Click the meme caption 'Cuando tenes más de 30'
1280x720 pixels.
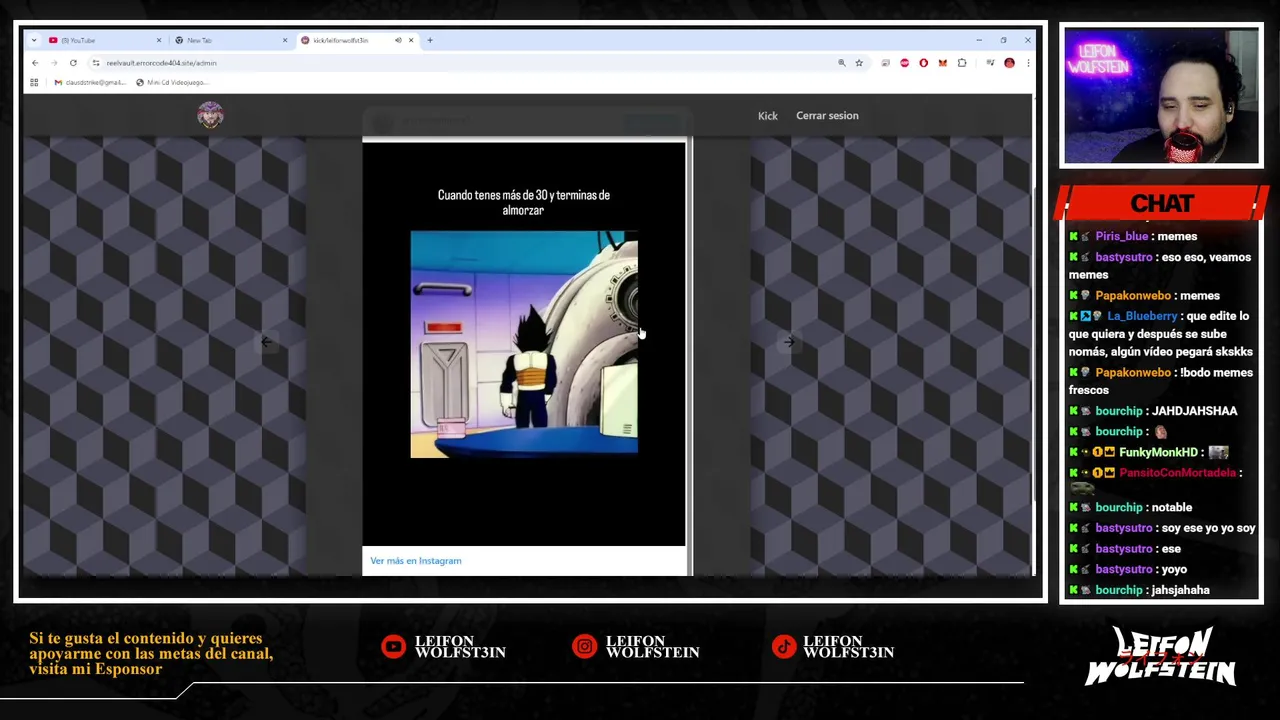pyautogui.click(x=524, y=202)
